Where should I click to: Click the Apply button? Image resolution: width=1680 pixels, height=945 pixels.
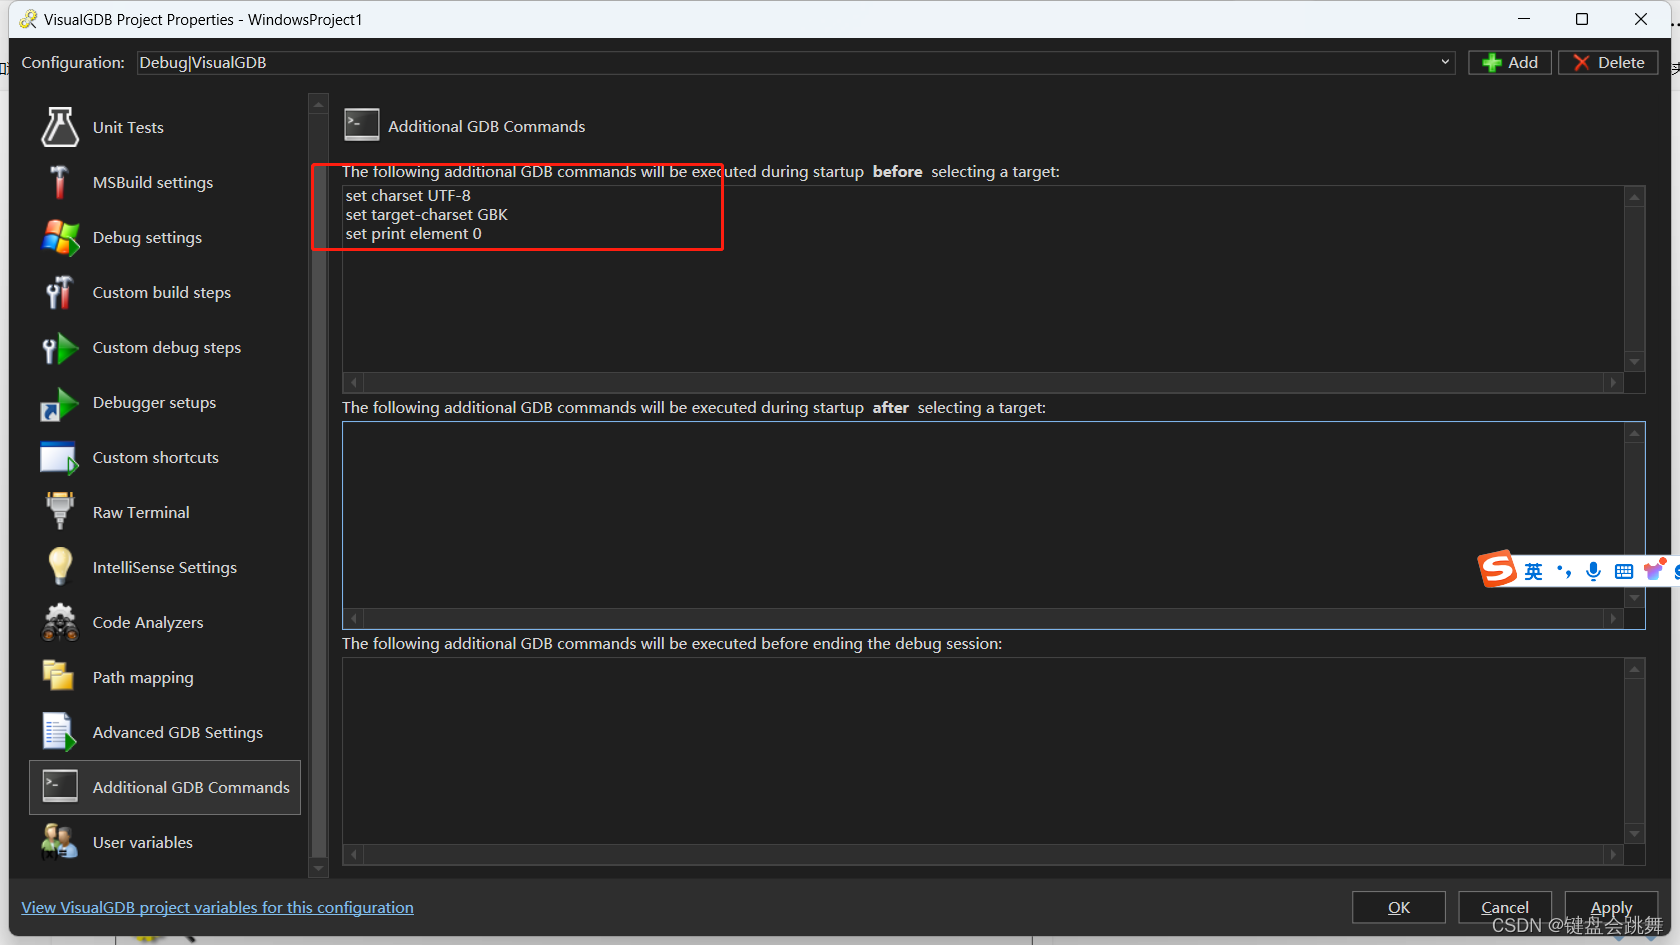1611,907
